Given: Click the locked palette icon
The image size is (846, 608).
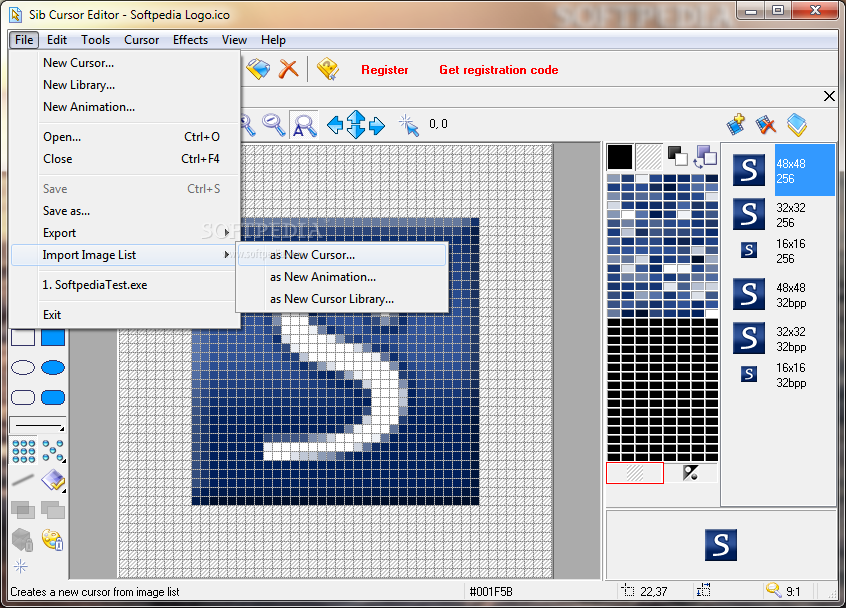Looking at the screenshot, I should [x=53, y=539].
